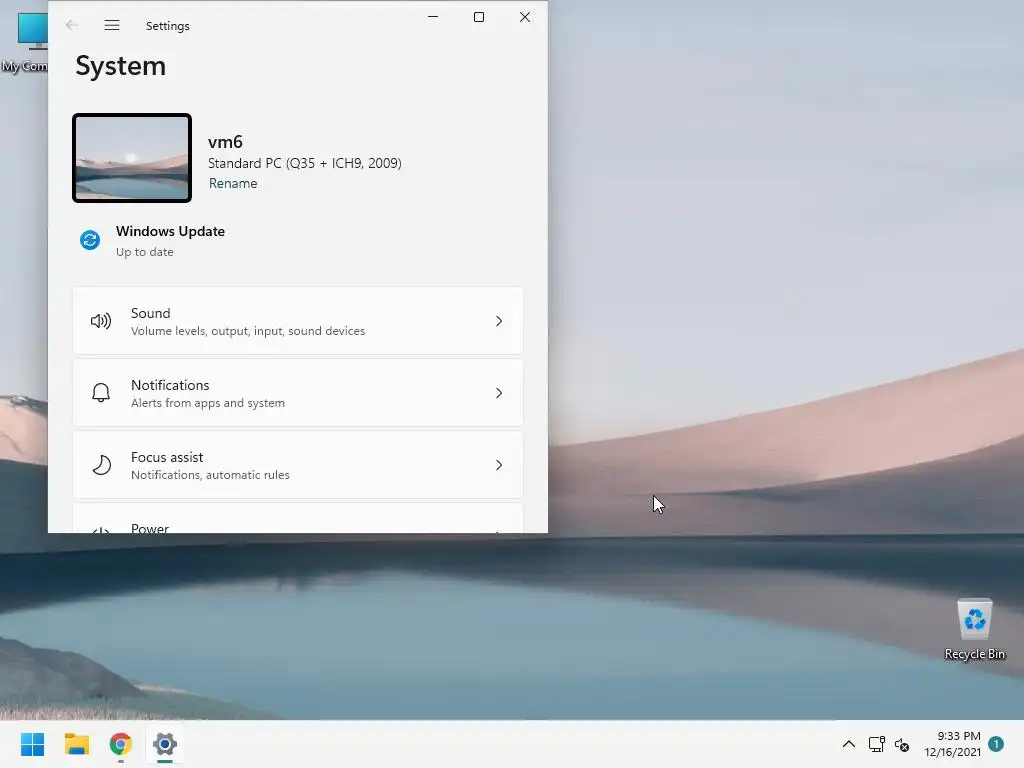Click the Notifications bell icon

[x=101, y=392]
